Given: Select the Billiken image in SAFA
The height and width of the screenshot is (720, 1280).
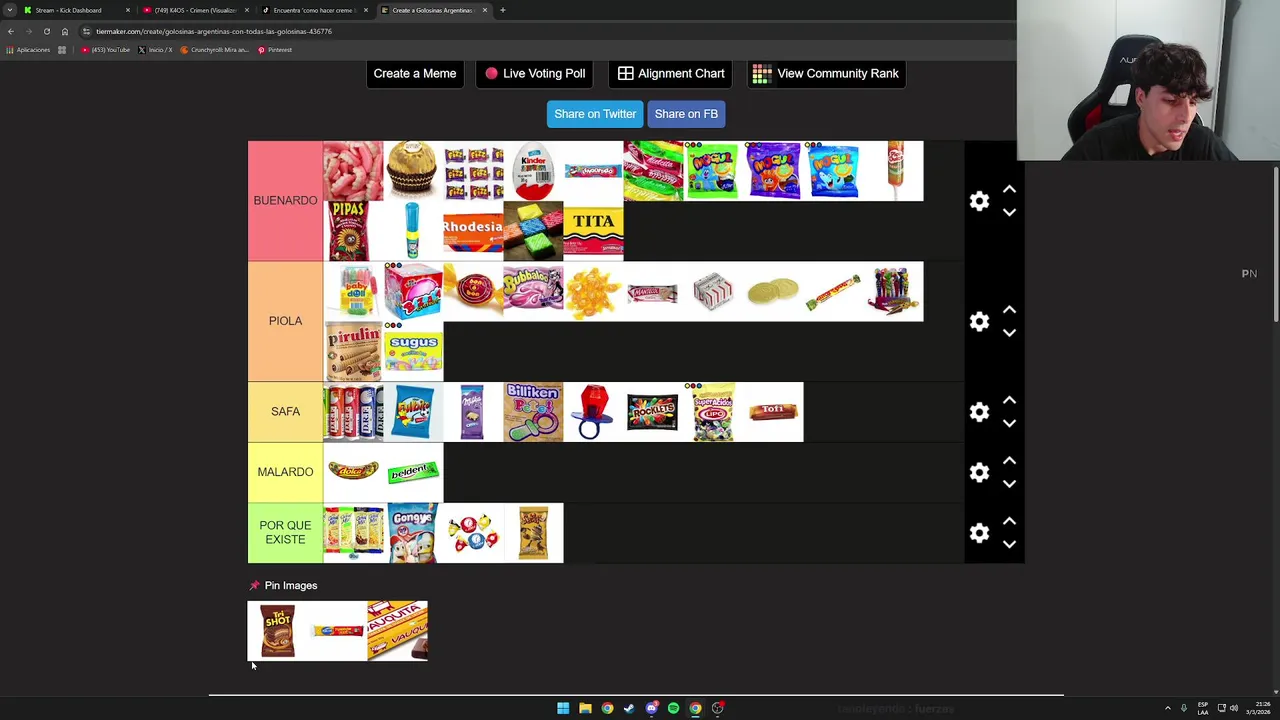Looking at the screenshot, I should 533,412.
